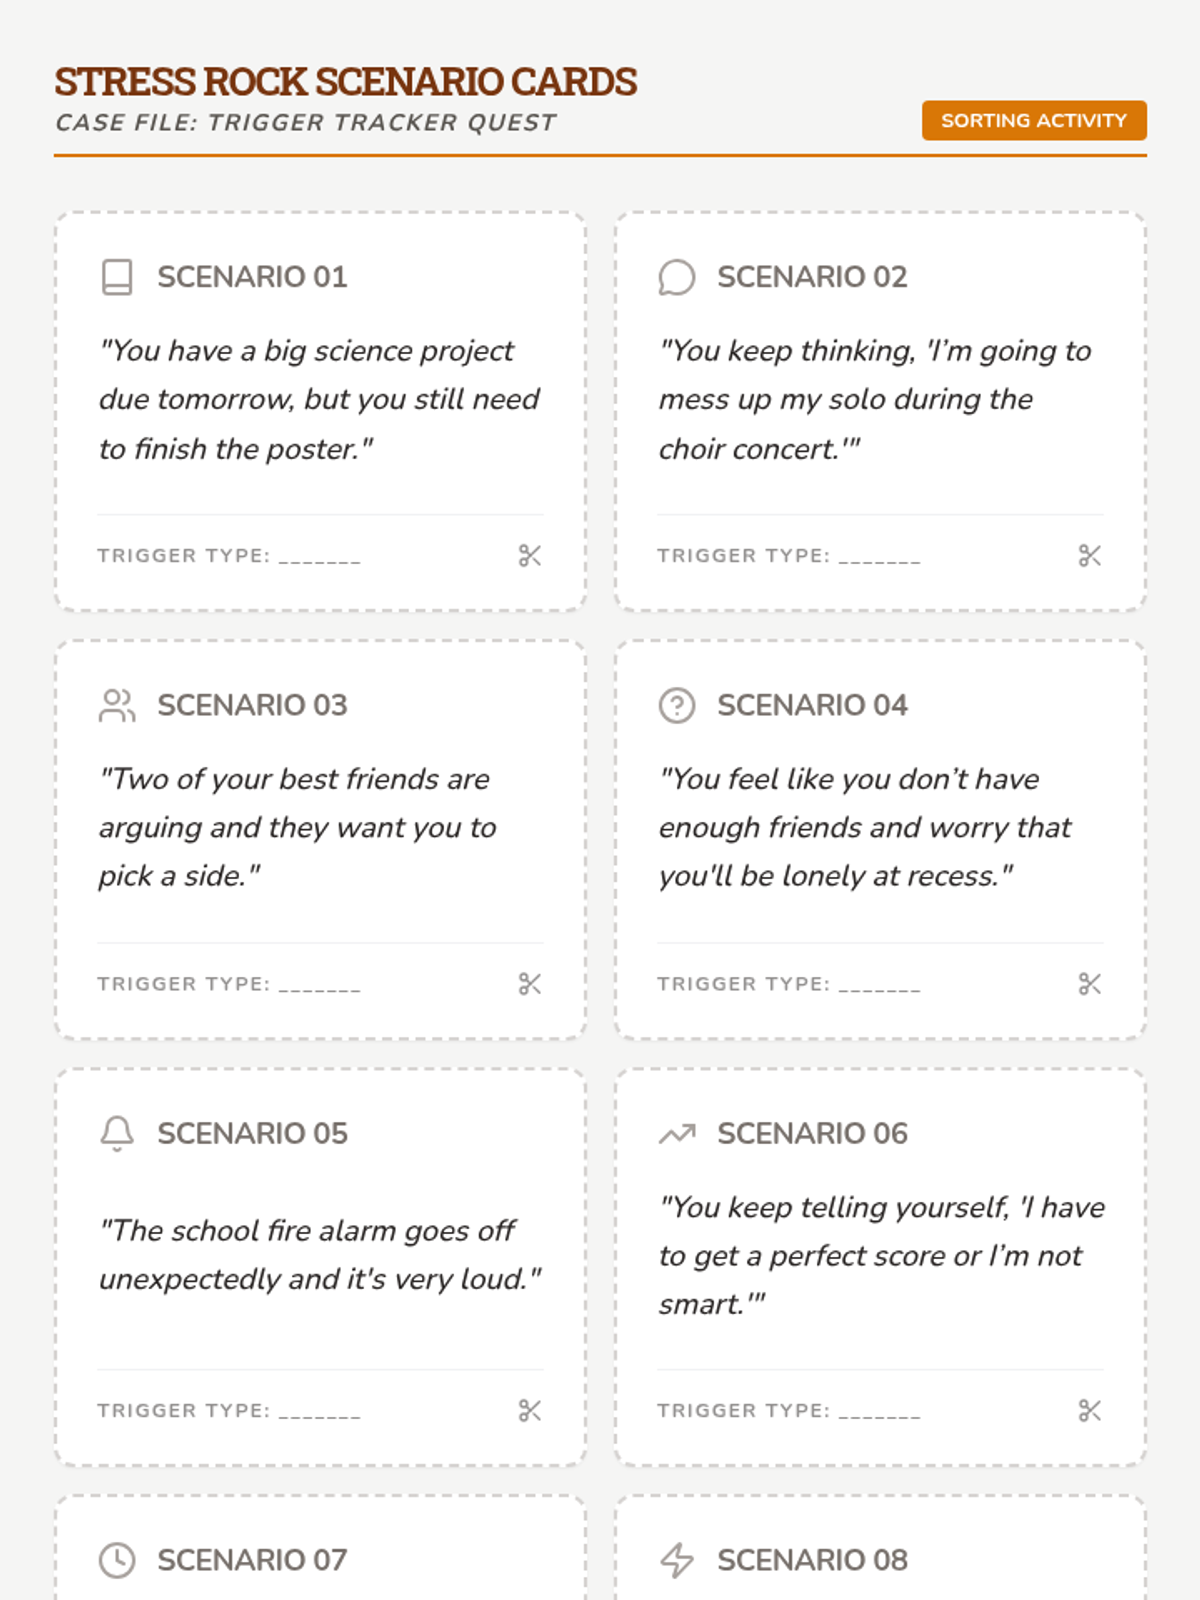
Task: Click the Scenario 02 heading
Action: point(812,277)
